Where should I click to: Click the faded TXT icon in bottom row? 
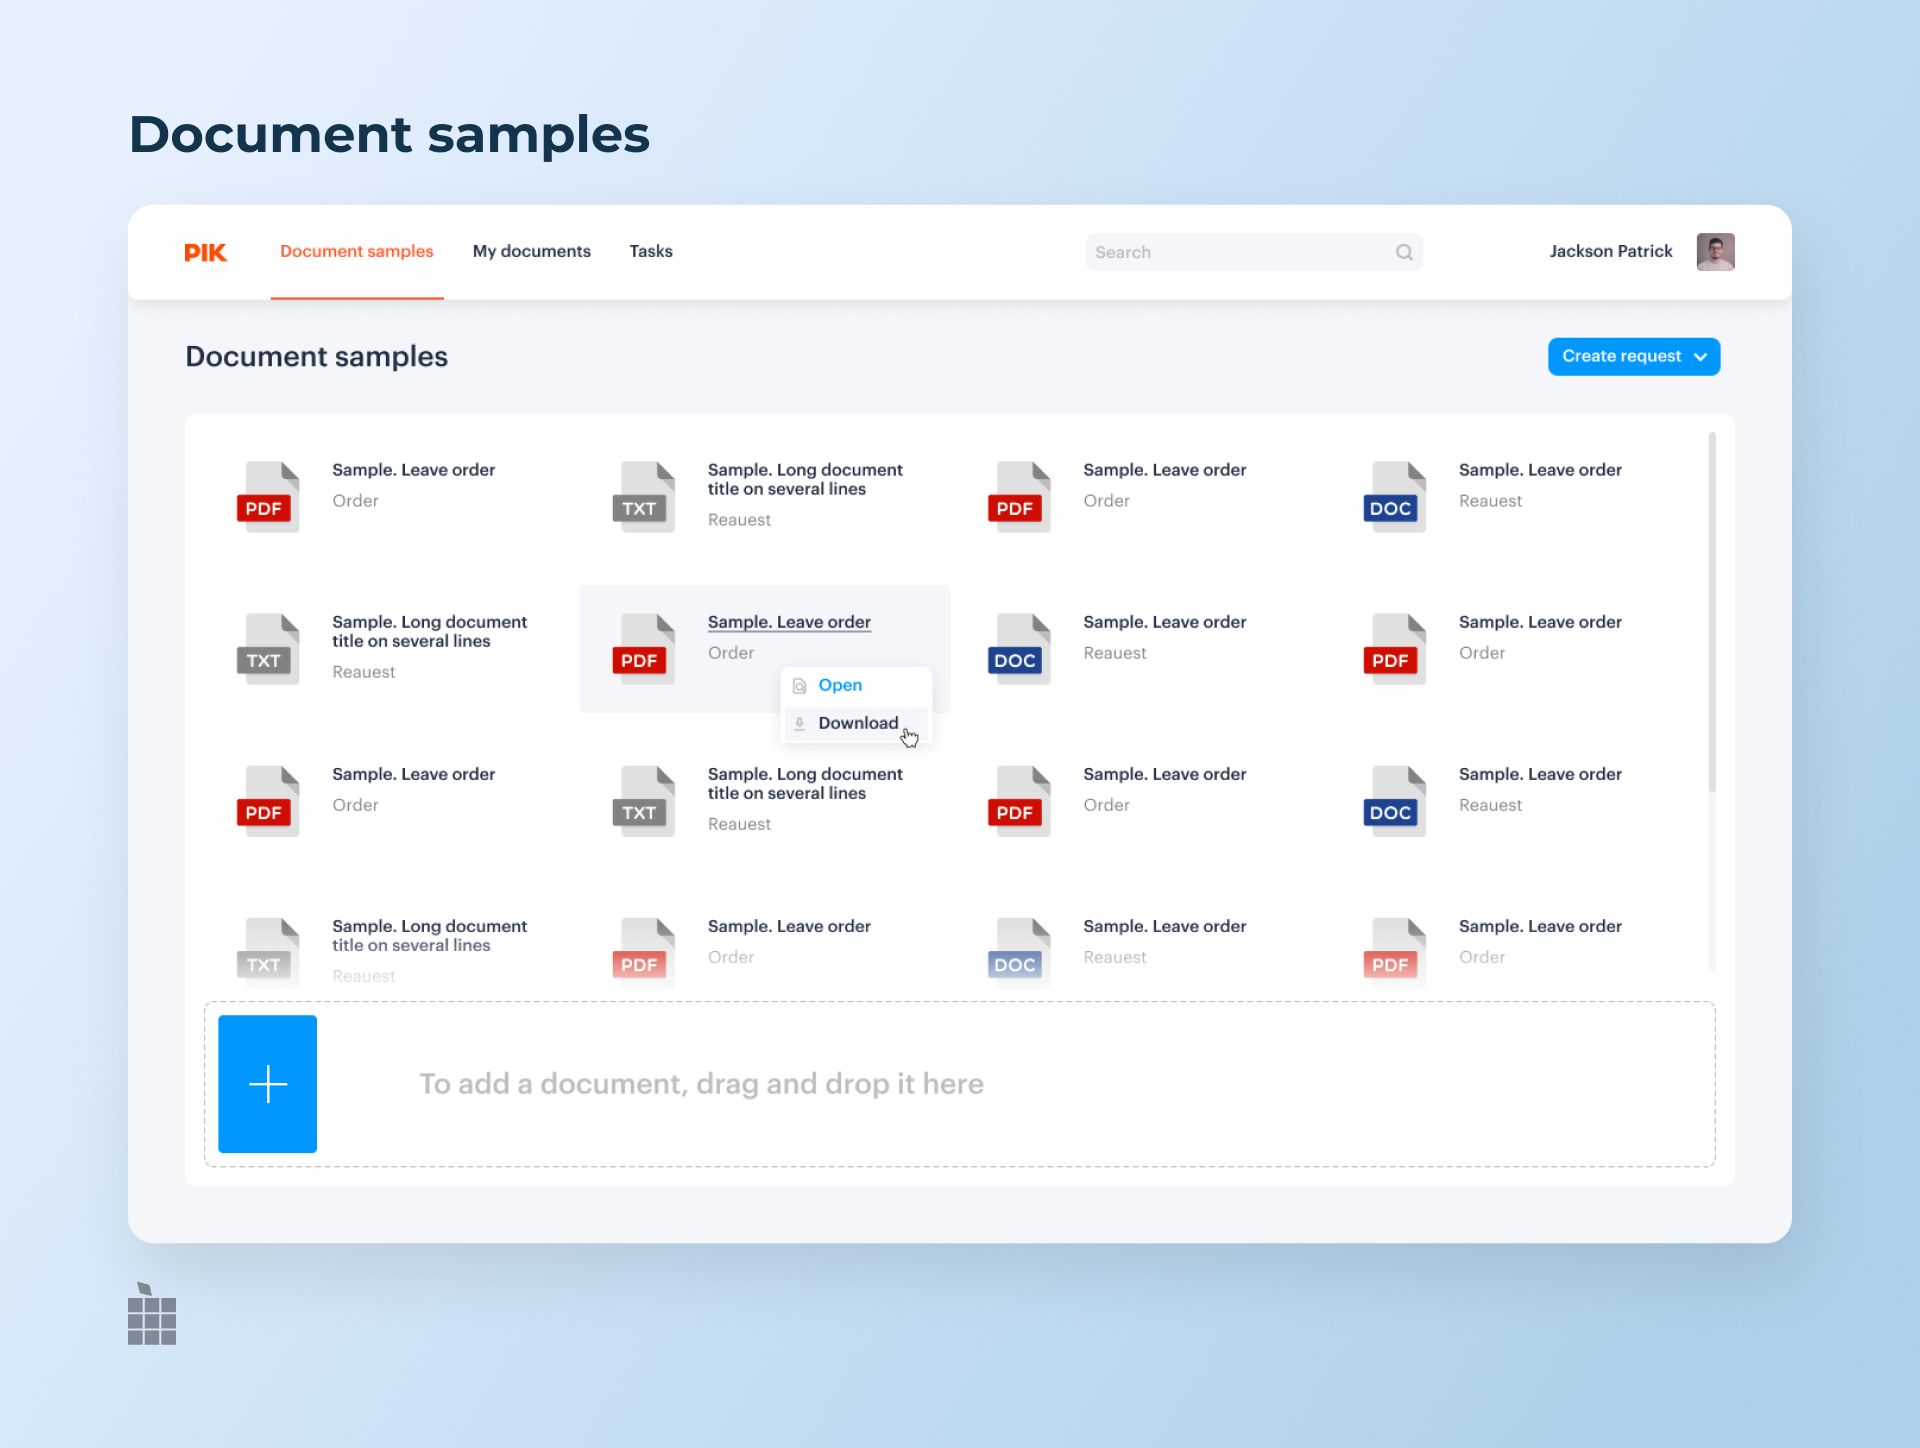coord(266,952)
